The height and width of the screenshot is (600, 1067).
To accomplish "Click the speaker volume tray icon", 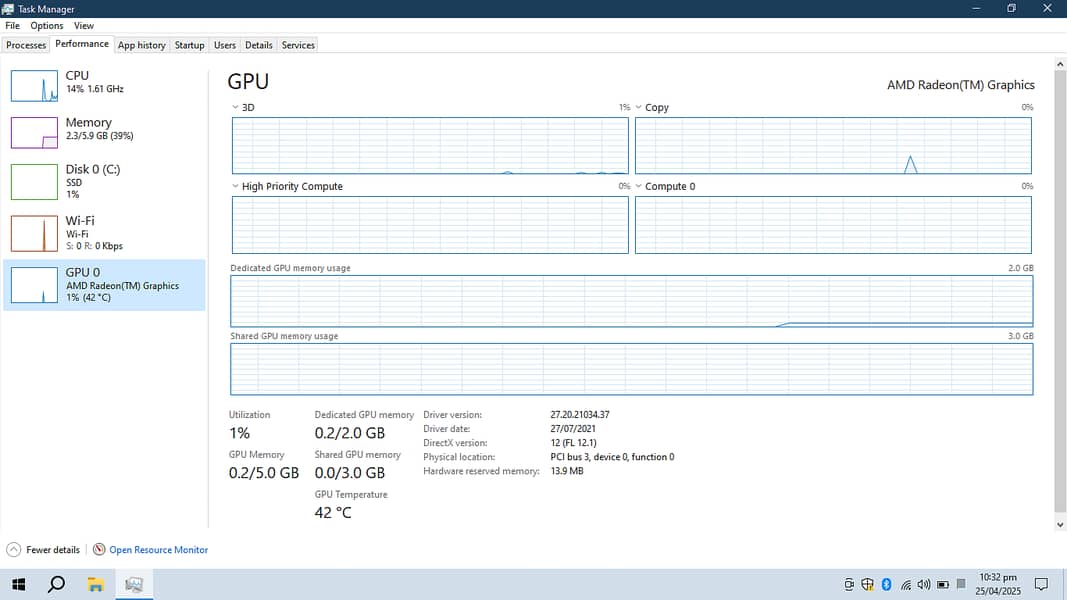I will click(x=923, y=584).
